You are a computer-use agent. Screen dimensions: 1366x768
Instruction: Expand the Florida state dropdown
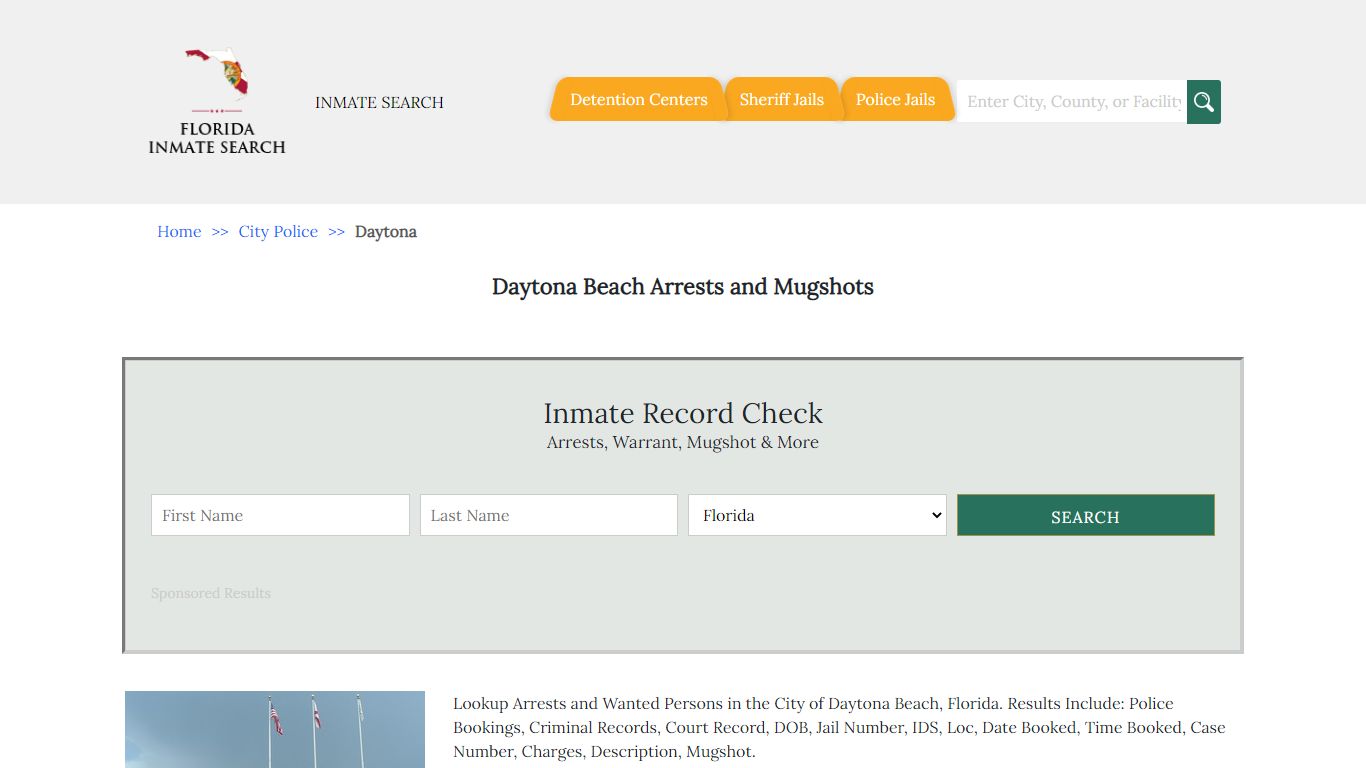[x=817, y=515]
